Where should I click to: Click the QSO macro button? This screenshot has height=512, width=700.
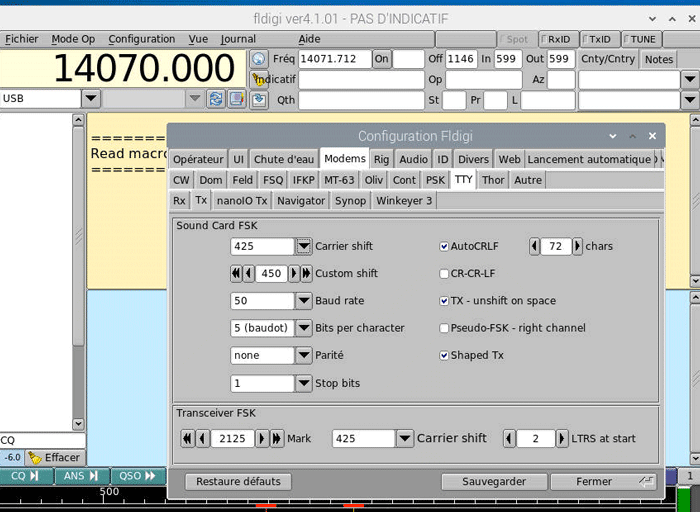coord(138,476)
